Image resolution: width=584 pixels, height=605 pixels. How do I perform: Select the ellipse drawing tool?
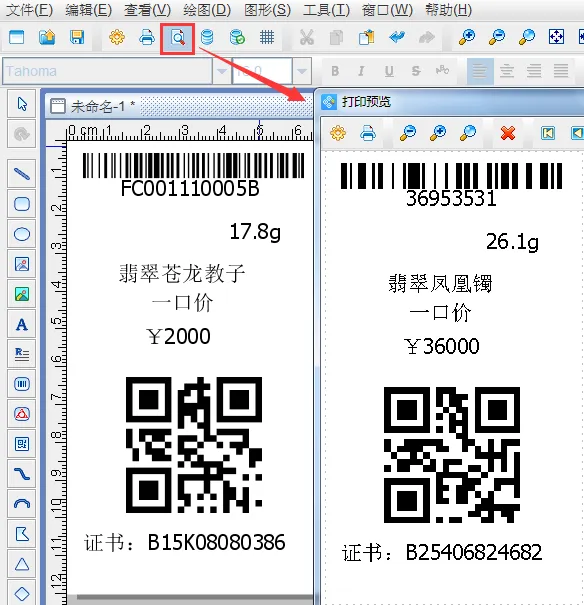click(x=22, y=234)
